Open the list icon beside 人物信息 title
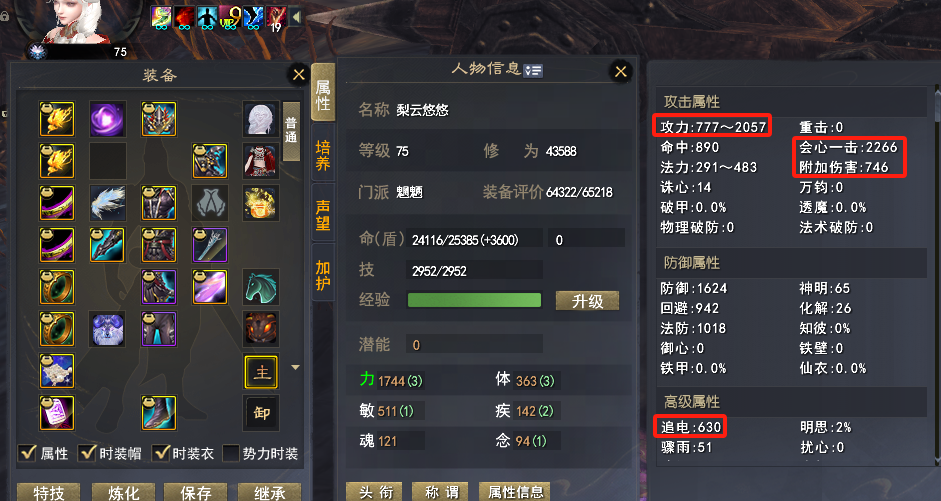The image size is (941, 501). tap(533, 71)
